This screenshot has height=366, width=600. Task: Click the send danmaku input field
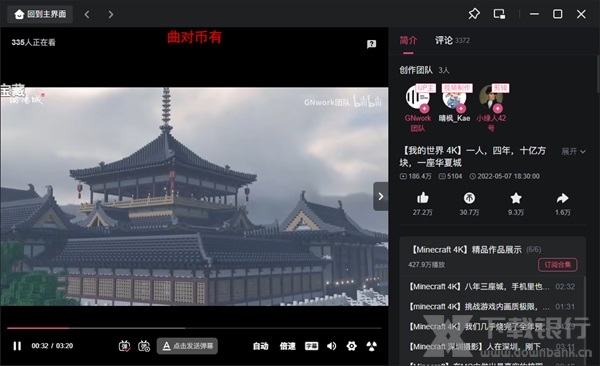(188, 346)
